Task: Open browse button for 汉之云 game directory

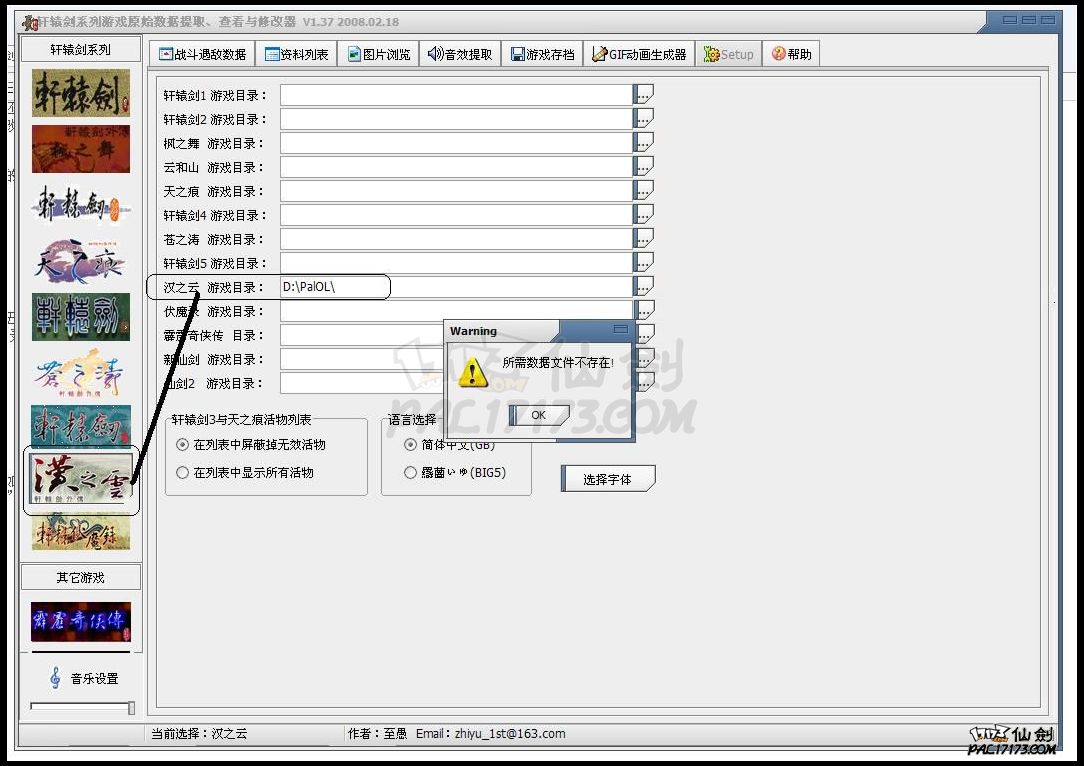Action: coord(644,287)
